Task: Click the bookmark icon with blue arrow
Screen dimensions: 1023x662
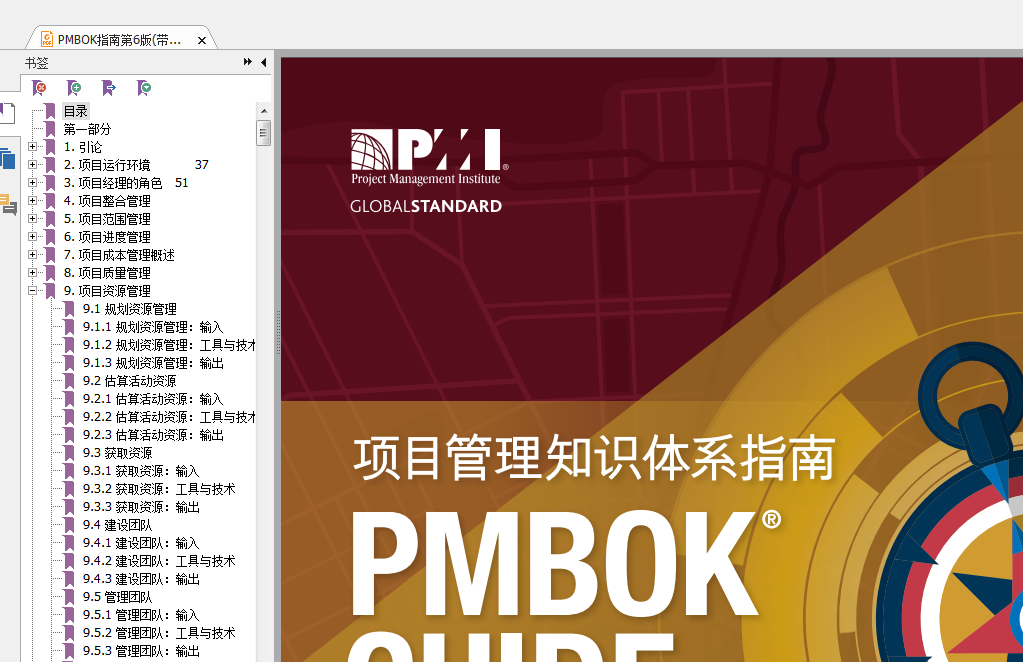Action: pos(109,87)
